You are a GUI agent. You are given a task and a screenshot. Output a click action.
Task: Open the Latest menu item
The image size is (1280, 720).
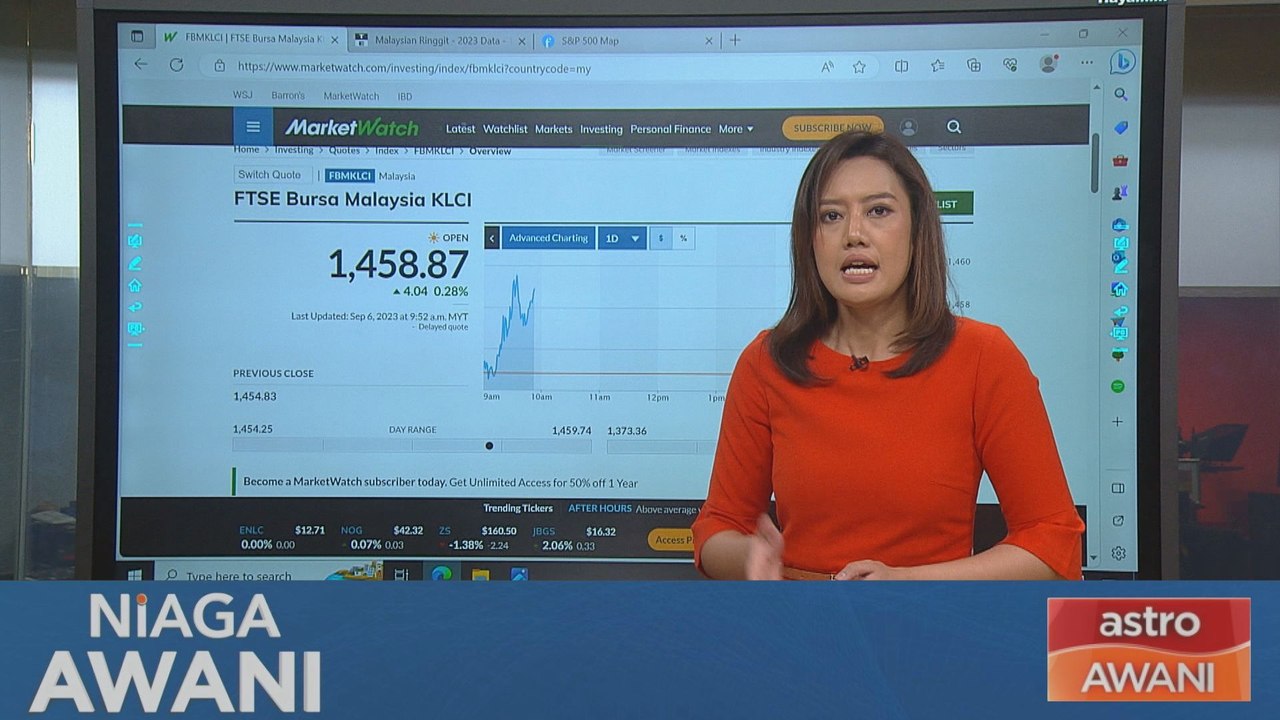460,129
